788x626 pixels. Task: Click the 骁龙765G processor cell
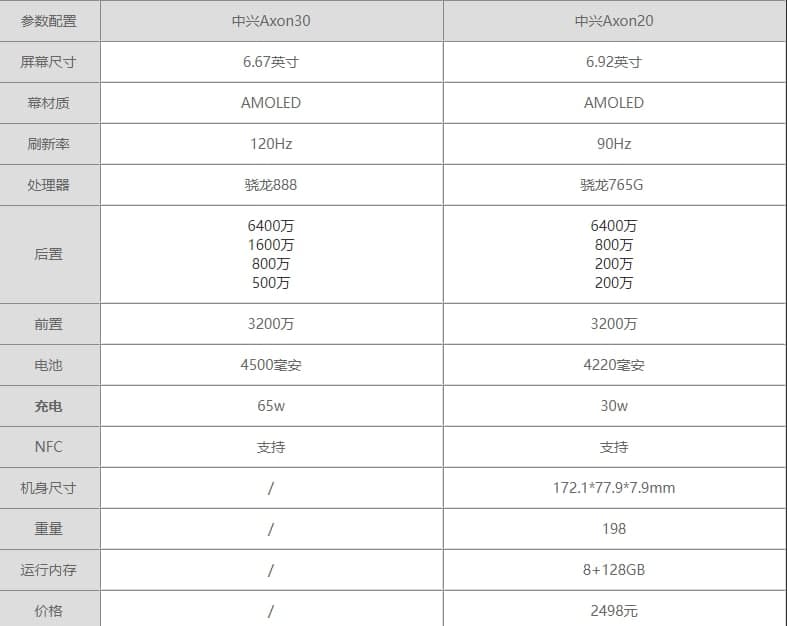(614, 185)
